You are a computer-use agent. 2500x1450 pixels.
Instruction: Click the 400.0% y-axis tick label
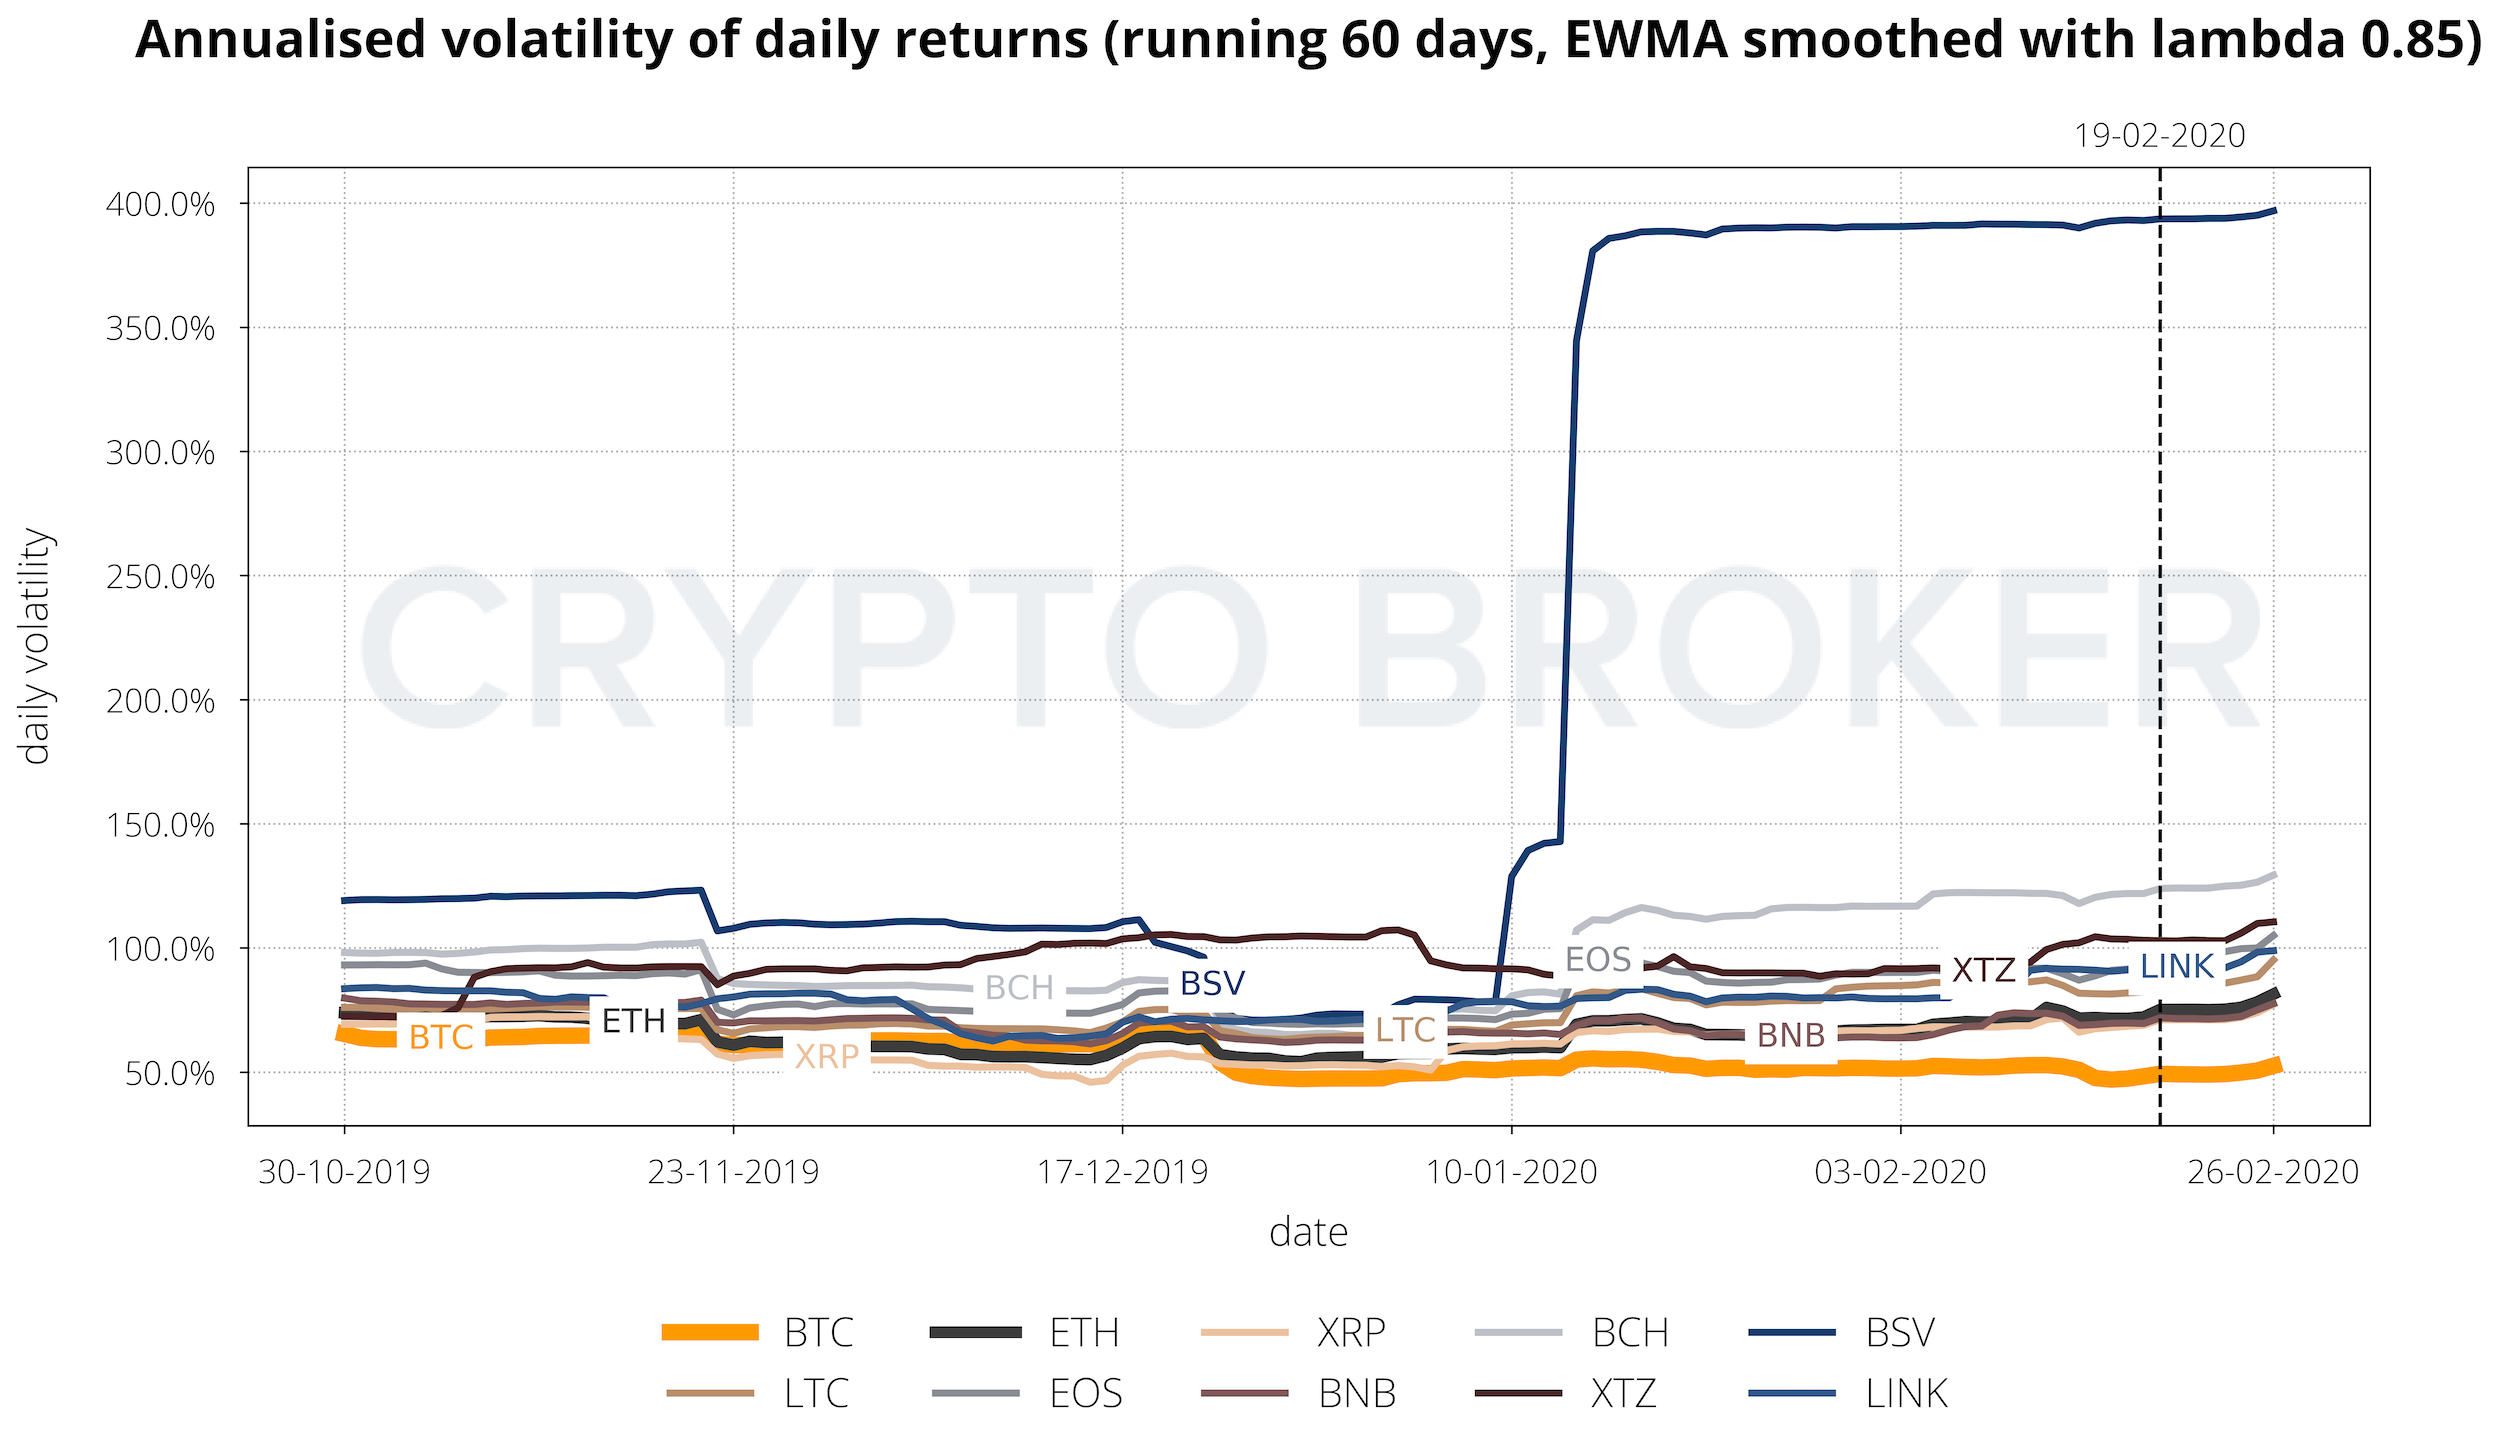pyautogui.click(x=160, y=205)
